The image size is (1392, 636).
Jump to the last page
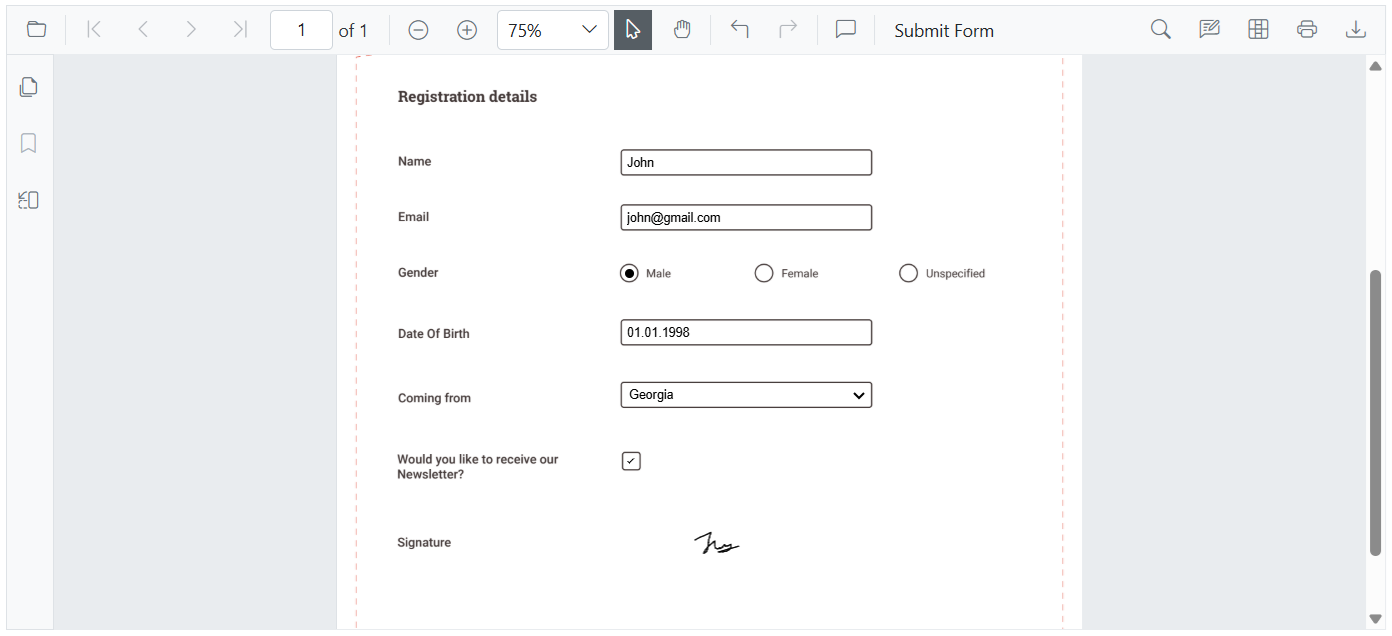[x=239, y=30]
